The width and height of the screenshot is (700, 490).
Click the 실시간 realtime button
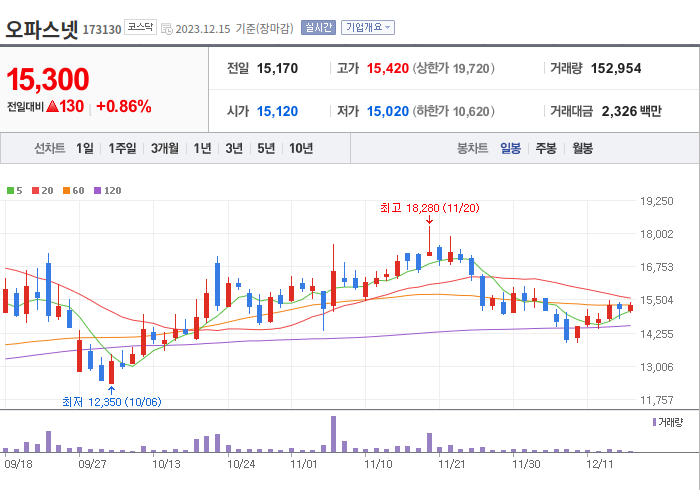click(318, 28)
